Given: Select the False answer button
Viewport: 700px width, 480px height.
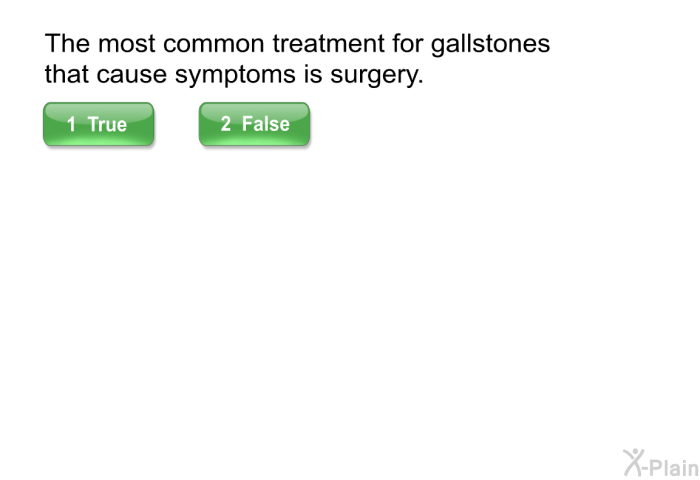Looking at the screenshot, I should coord(254,124).
